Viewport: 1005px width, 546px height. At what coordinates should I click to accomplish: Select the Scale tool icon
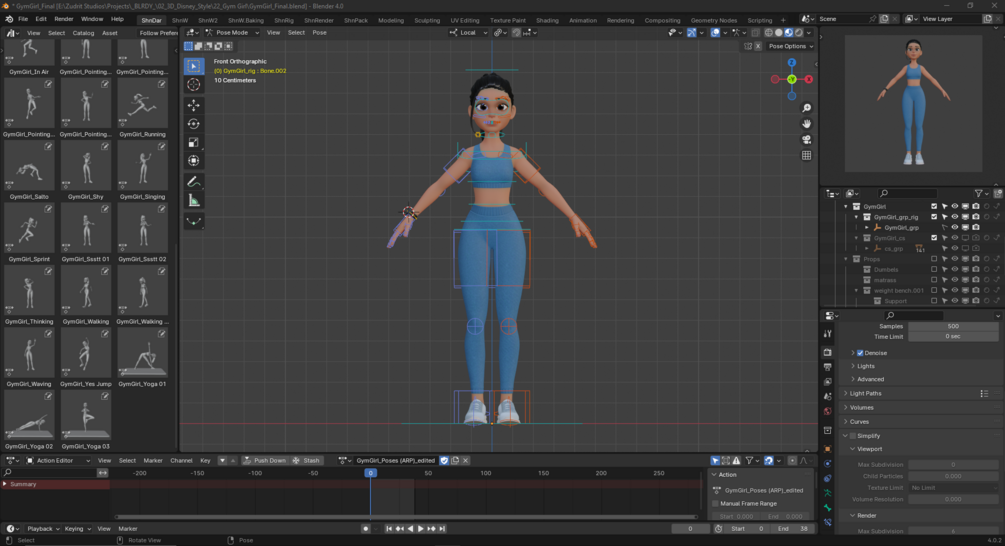coord(194,142)
